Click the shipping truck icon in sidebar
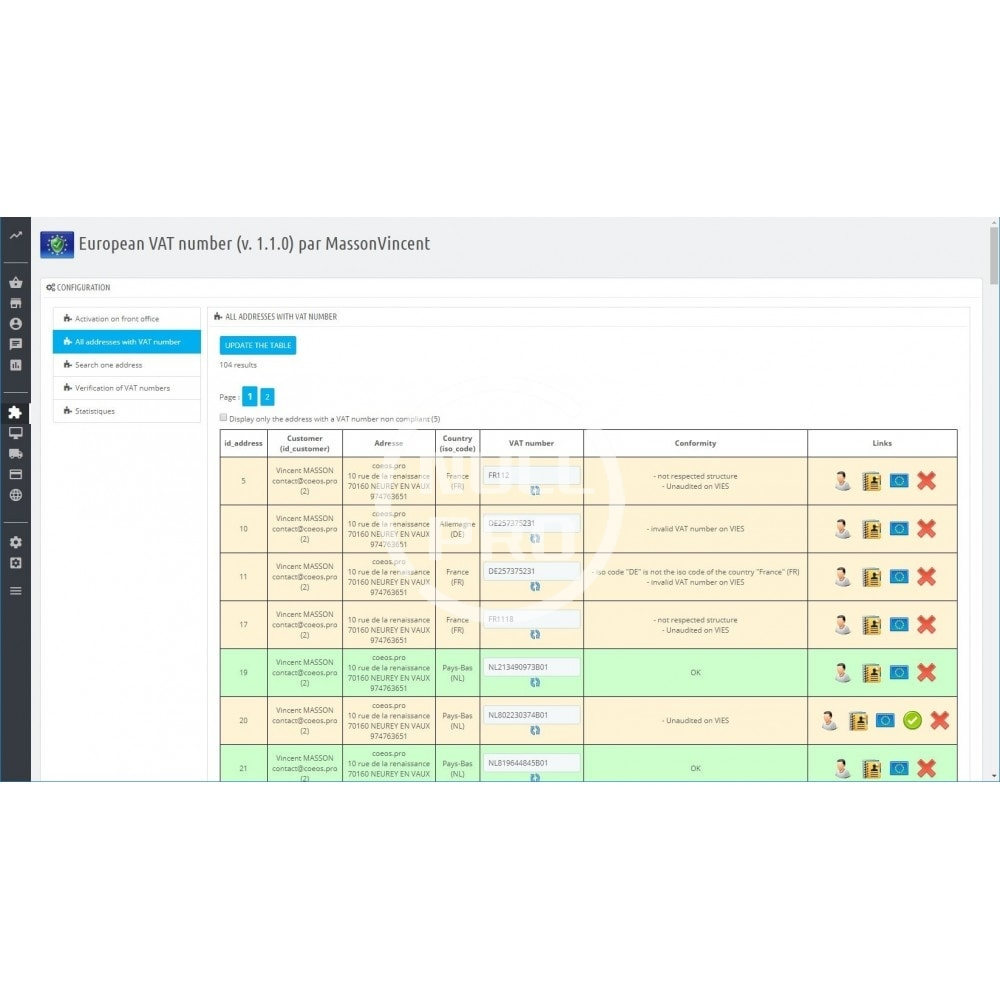Screen dimensions: 1000x1000 pyautogui.click(x=15, y=454)
